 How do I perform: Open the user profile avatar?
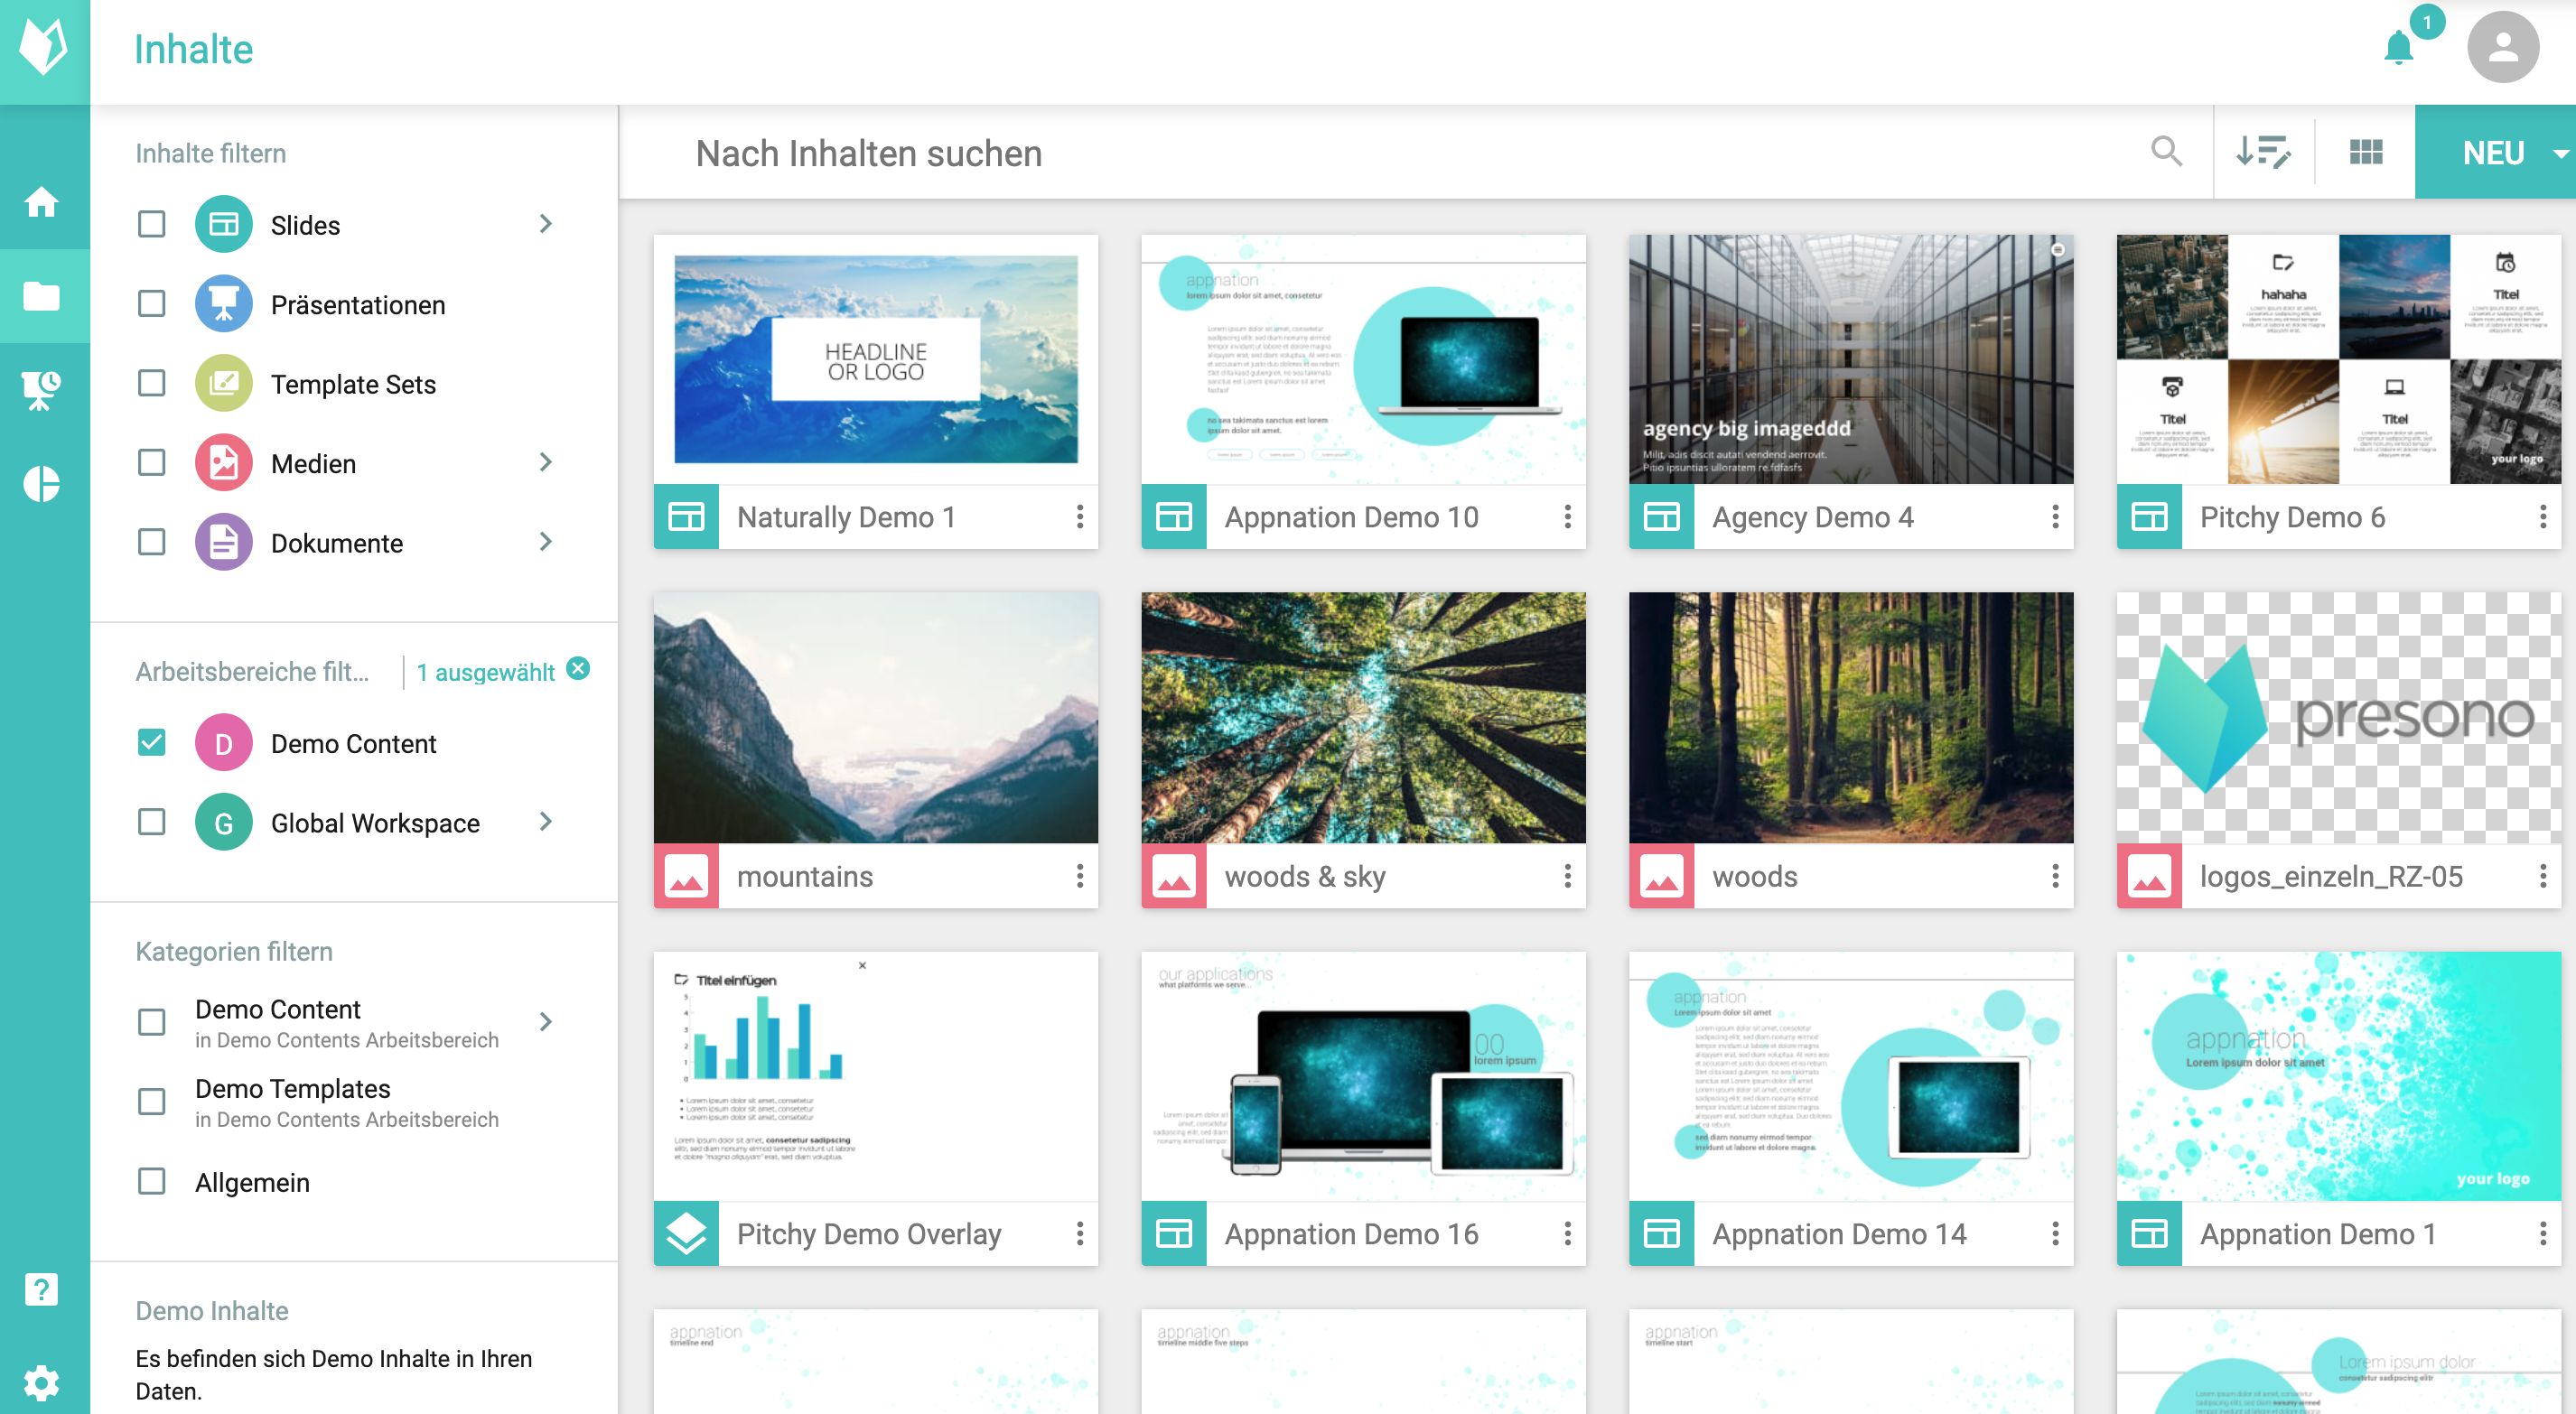2503,48
